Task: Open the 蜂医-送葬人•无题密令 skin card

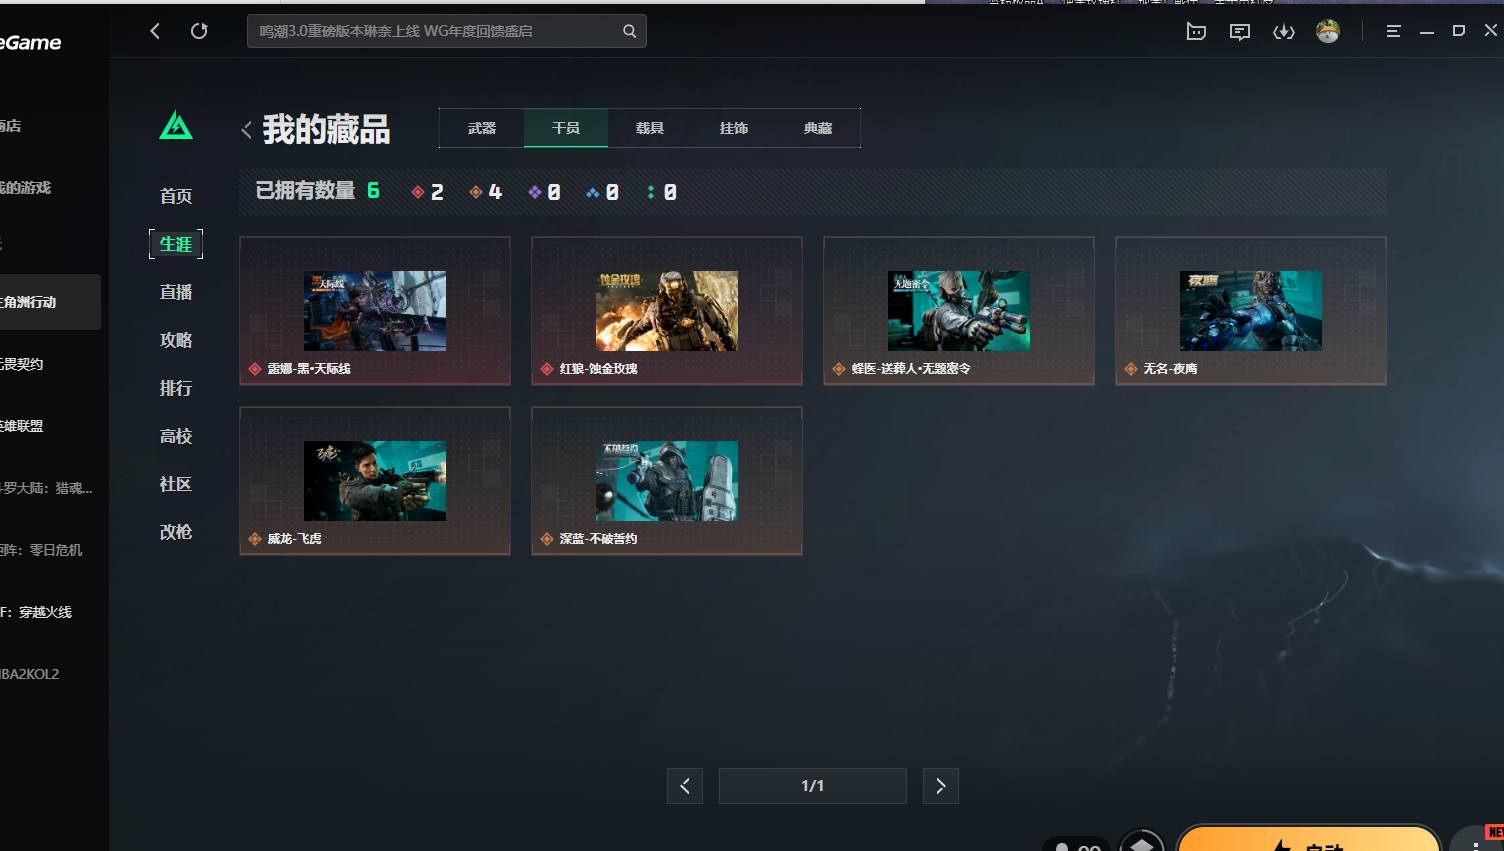Action: (x=959, y=311)
